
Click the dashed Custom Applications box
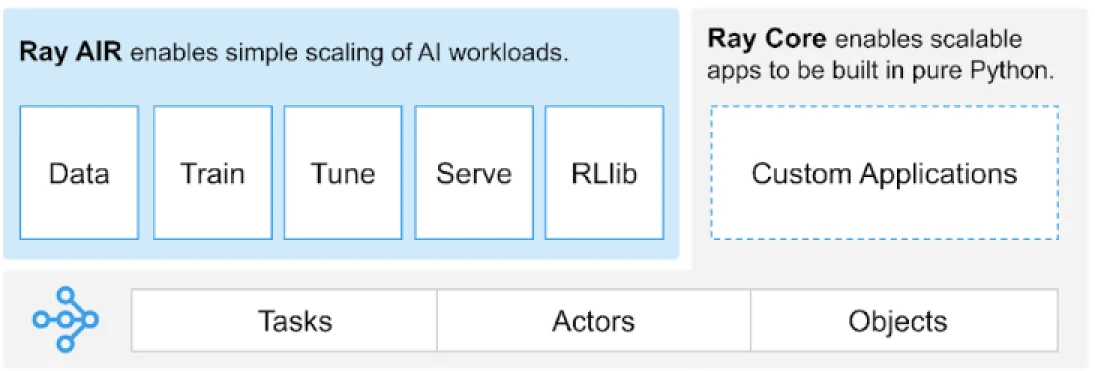pos(884,172)
